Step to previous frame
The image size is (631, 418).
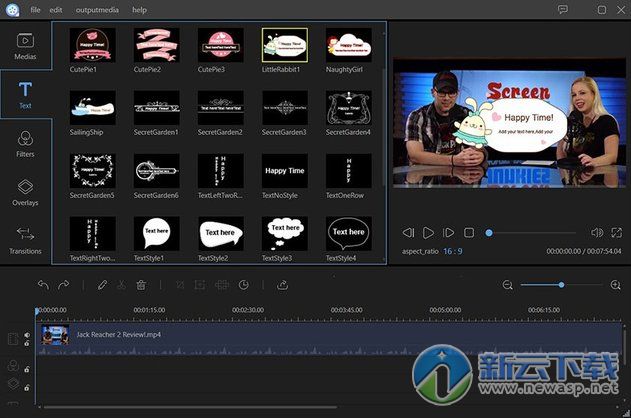pyautogui.click(x=408, y=233)
